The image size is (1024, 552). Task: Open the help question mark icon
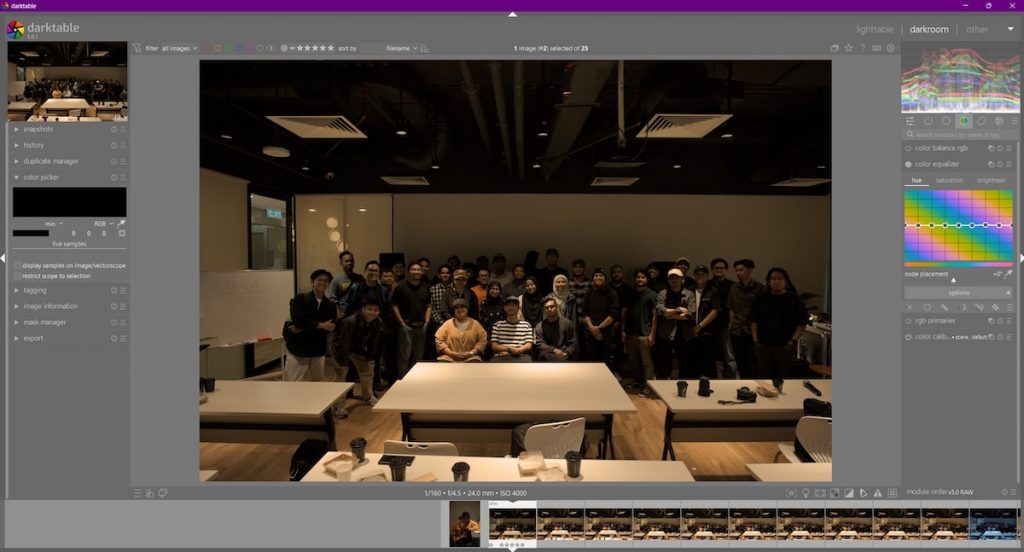(x=862, y=48)
